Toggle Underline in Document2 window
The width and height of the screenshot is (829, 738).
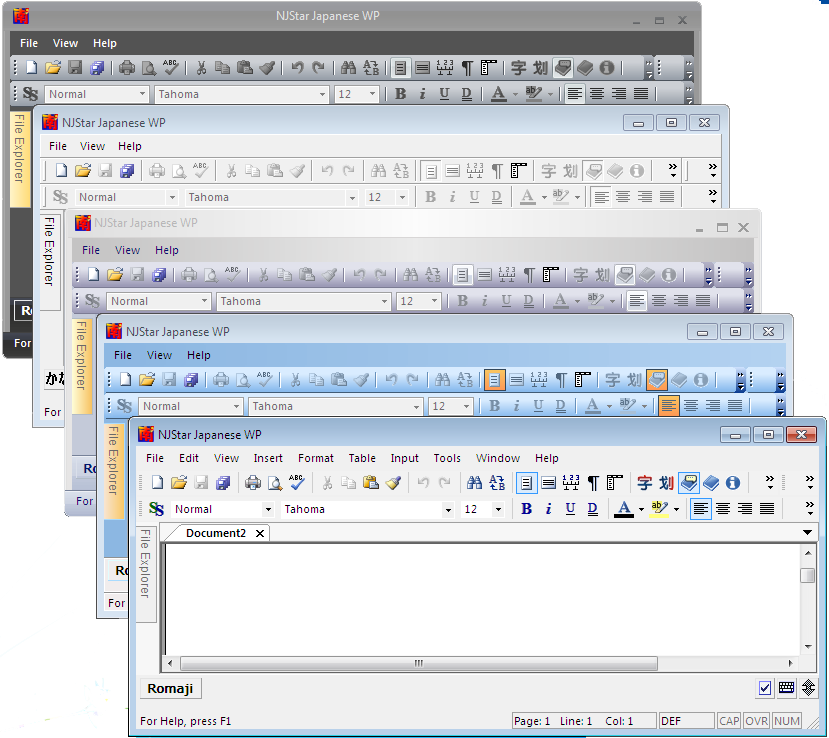[570, 509]
